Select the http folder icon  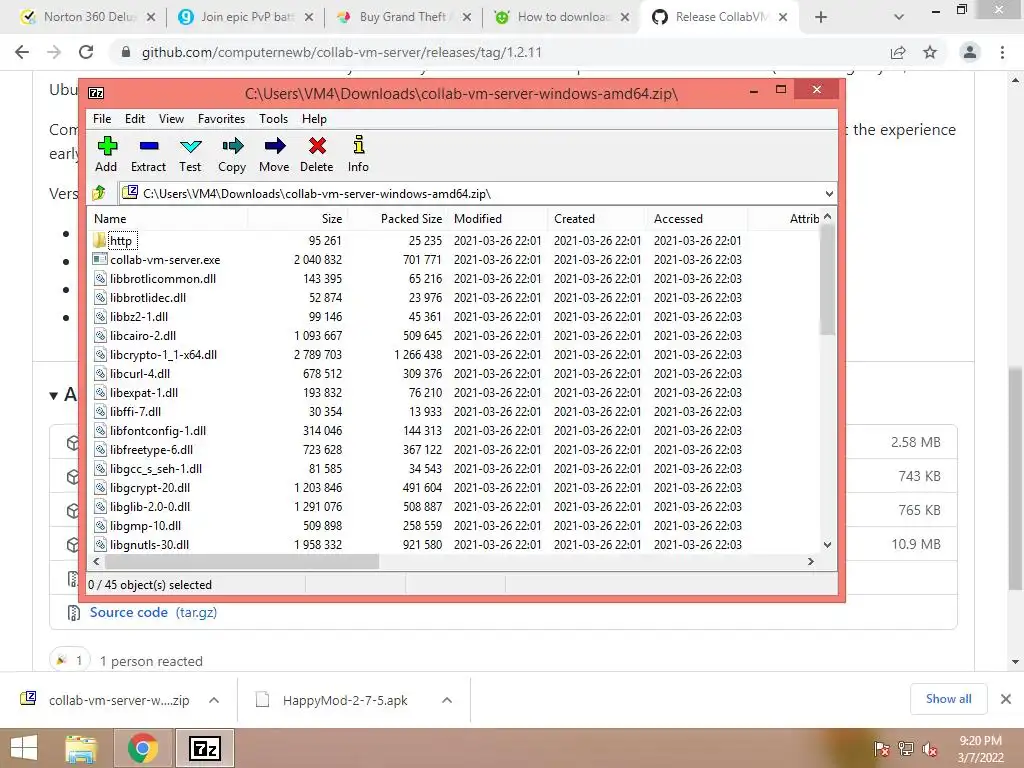pyautogui.click(x=99, y=240)
